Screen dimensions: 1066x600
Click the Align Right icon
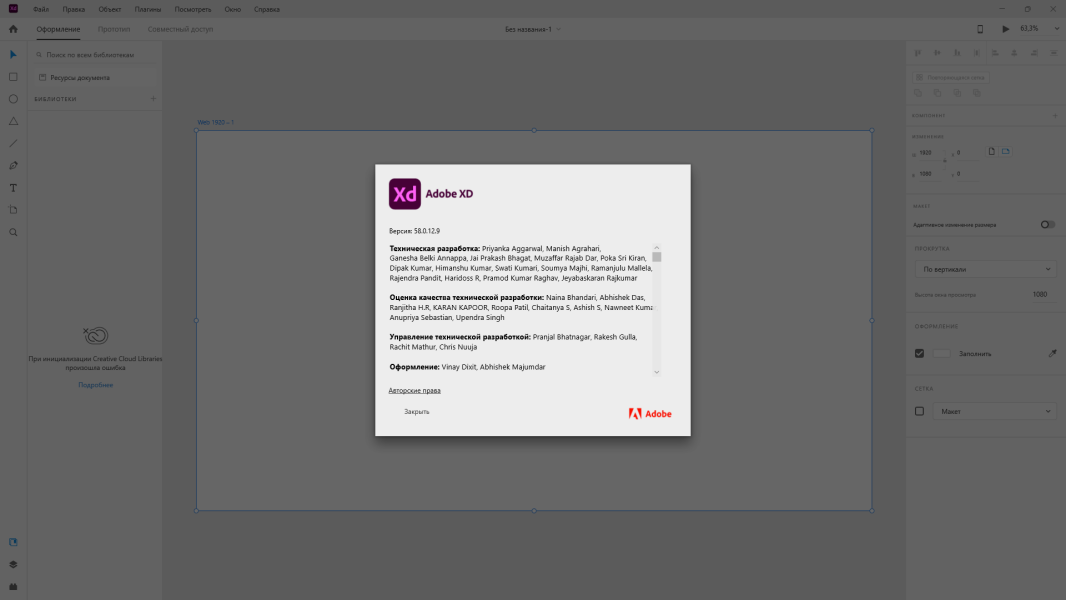click(x=1034, y=53)
